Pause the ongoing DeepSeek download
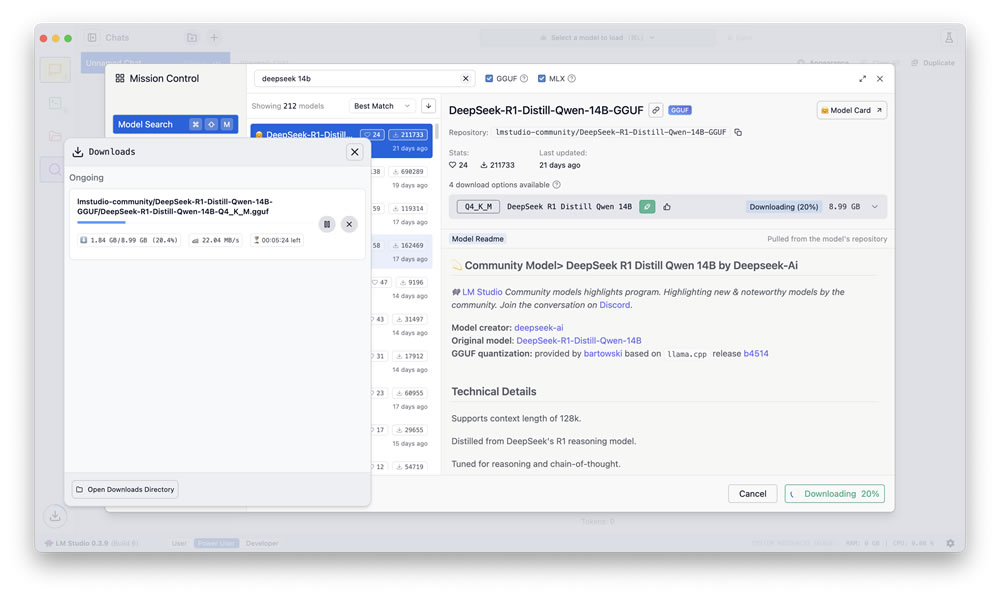This screenshot has height=598, width=1000. pos(327,224)
